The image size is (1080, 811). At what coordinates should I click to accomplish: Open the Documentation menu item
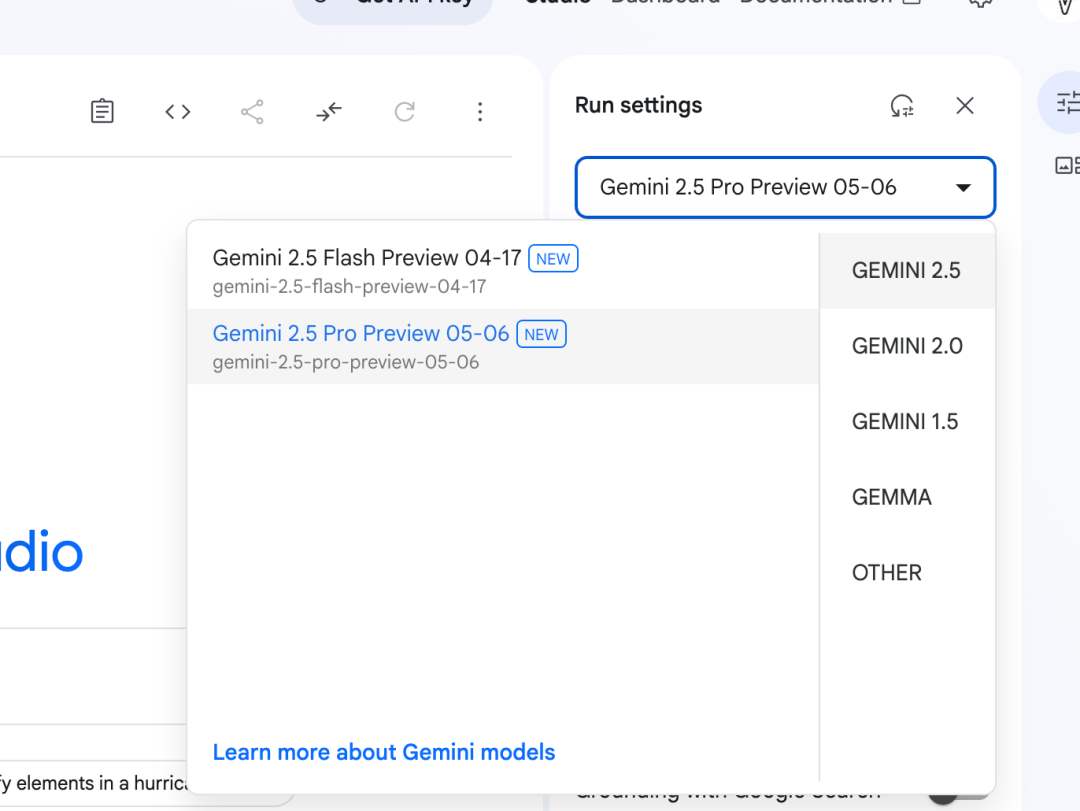tap(818, 3)
